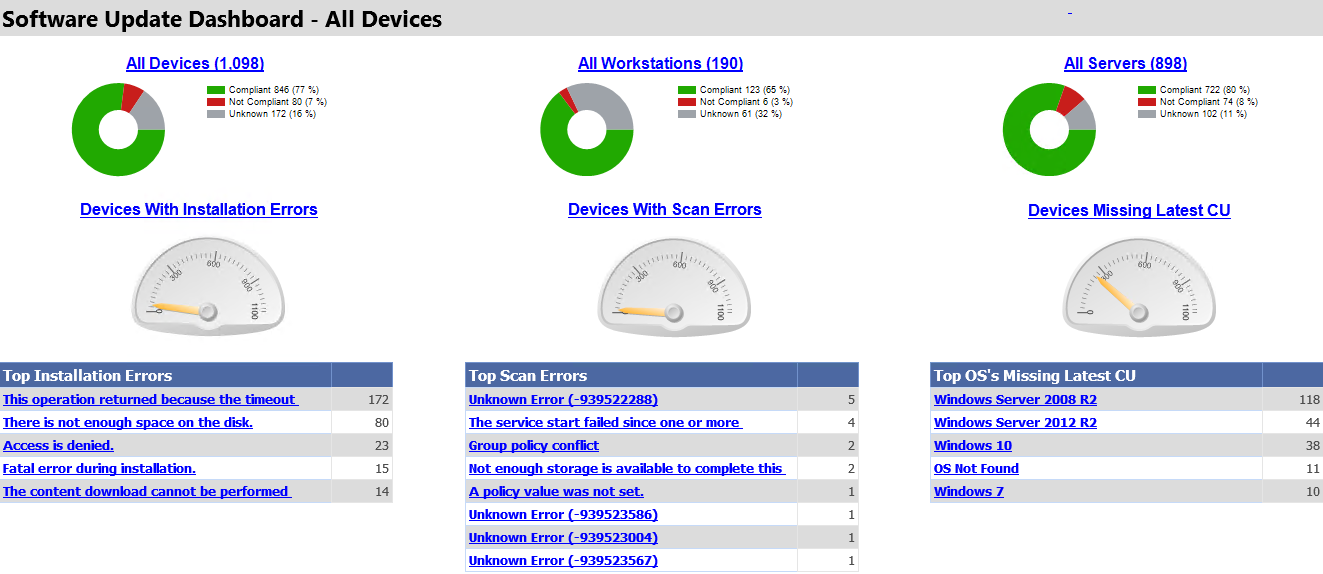
Task: Click gray Unknown swatch in All Workstations legend
Action: 686,114
